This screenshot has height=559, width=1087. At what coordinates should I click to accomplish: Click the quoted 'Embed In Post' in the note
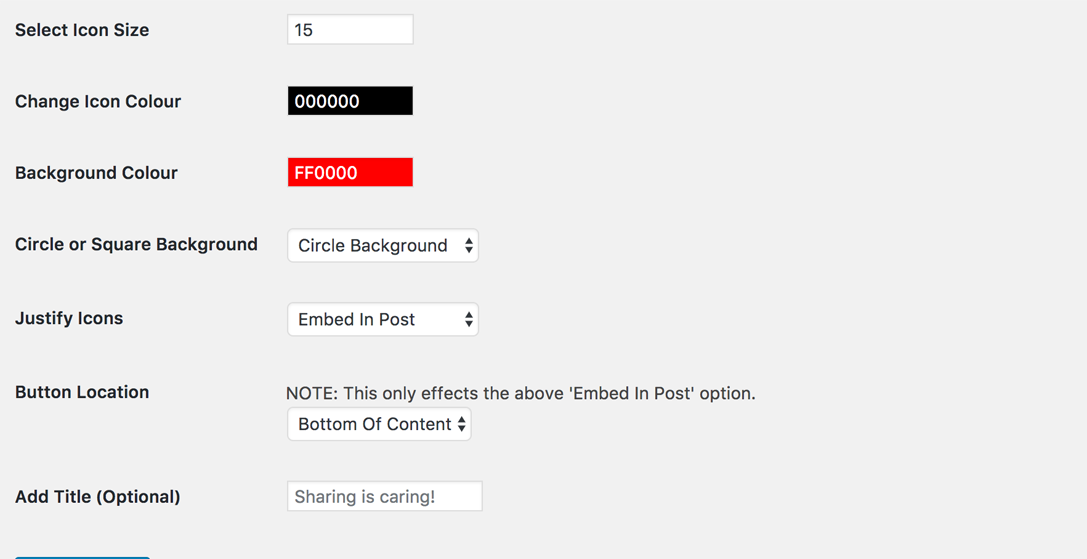pyautogui.click(x=632, y=393)
